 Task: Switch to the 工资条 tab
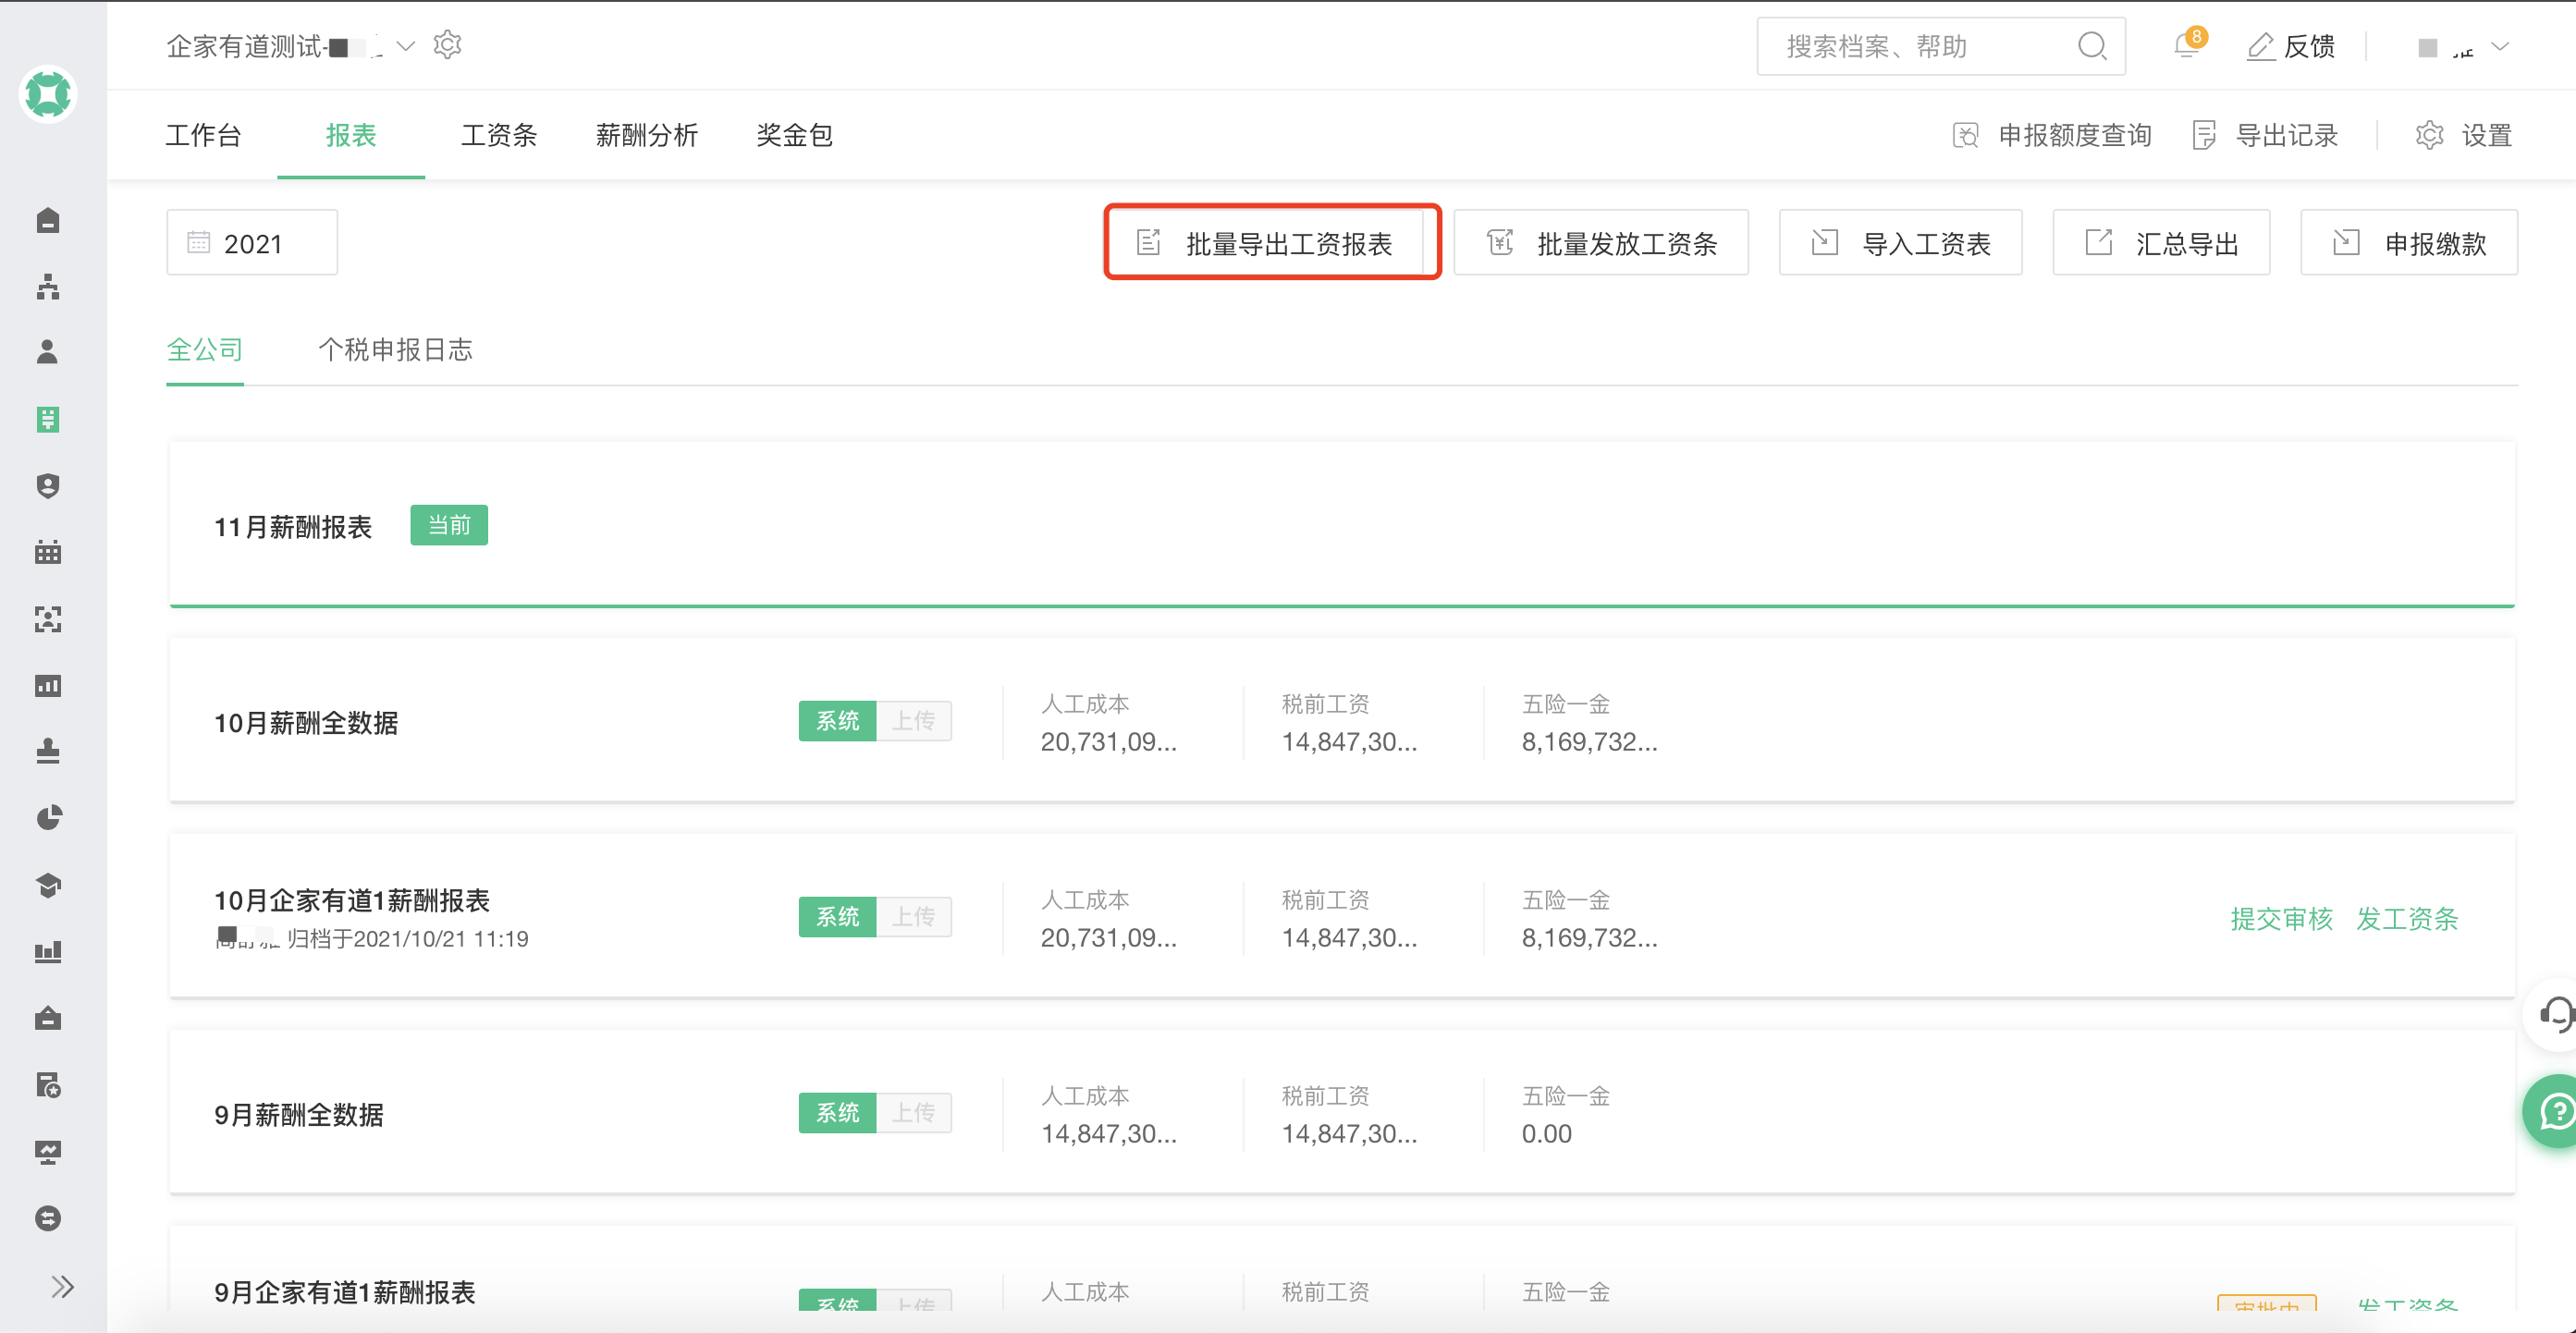(x=499, y=135)
